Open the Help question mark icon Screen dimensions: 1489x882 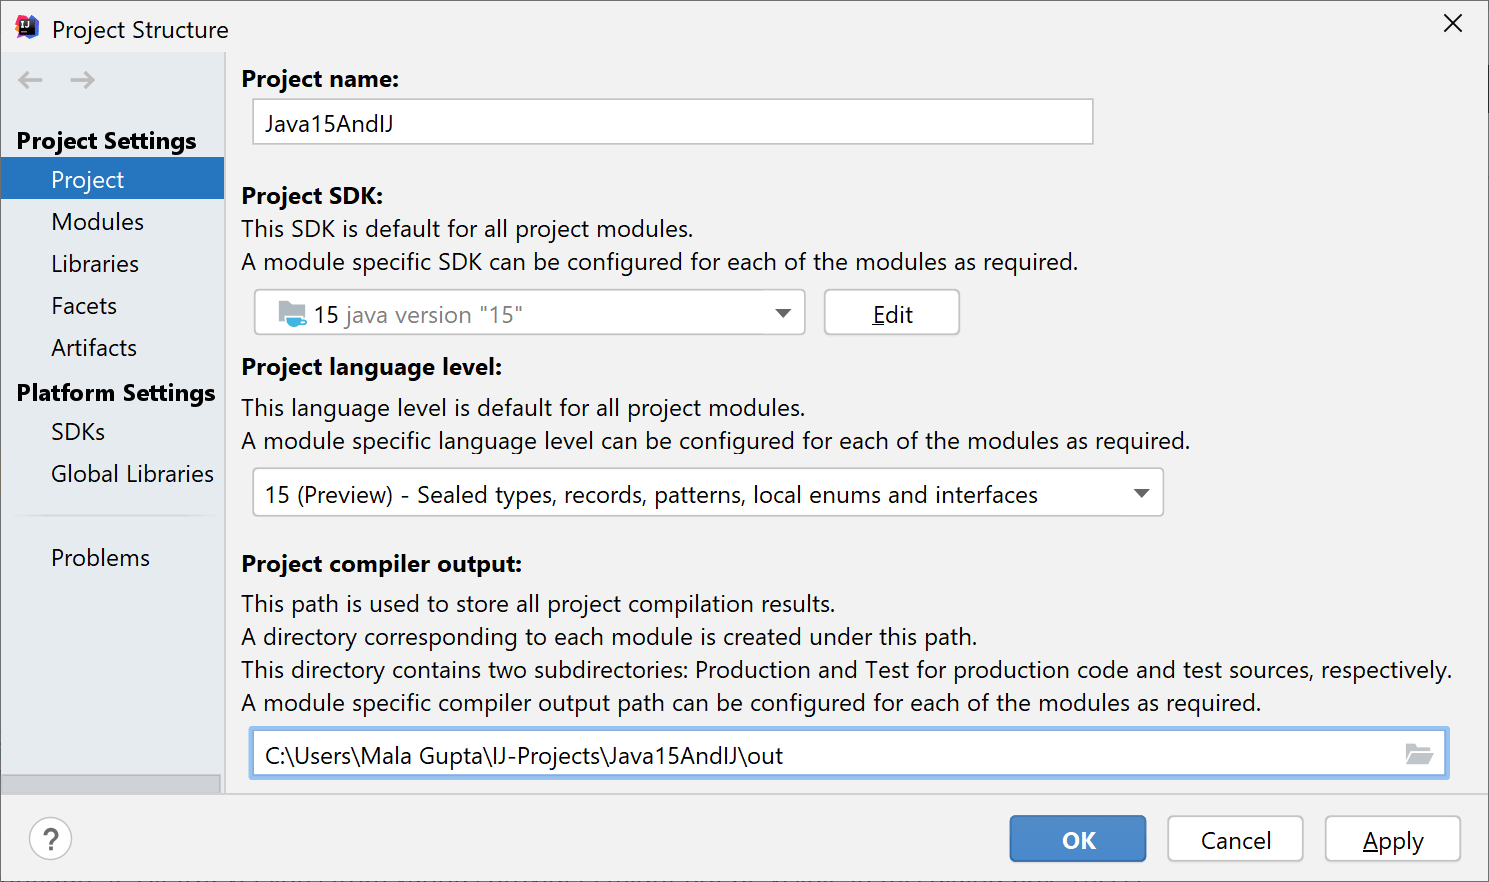[50, 838]
